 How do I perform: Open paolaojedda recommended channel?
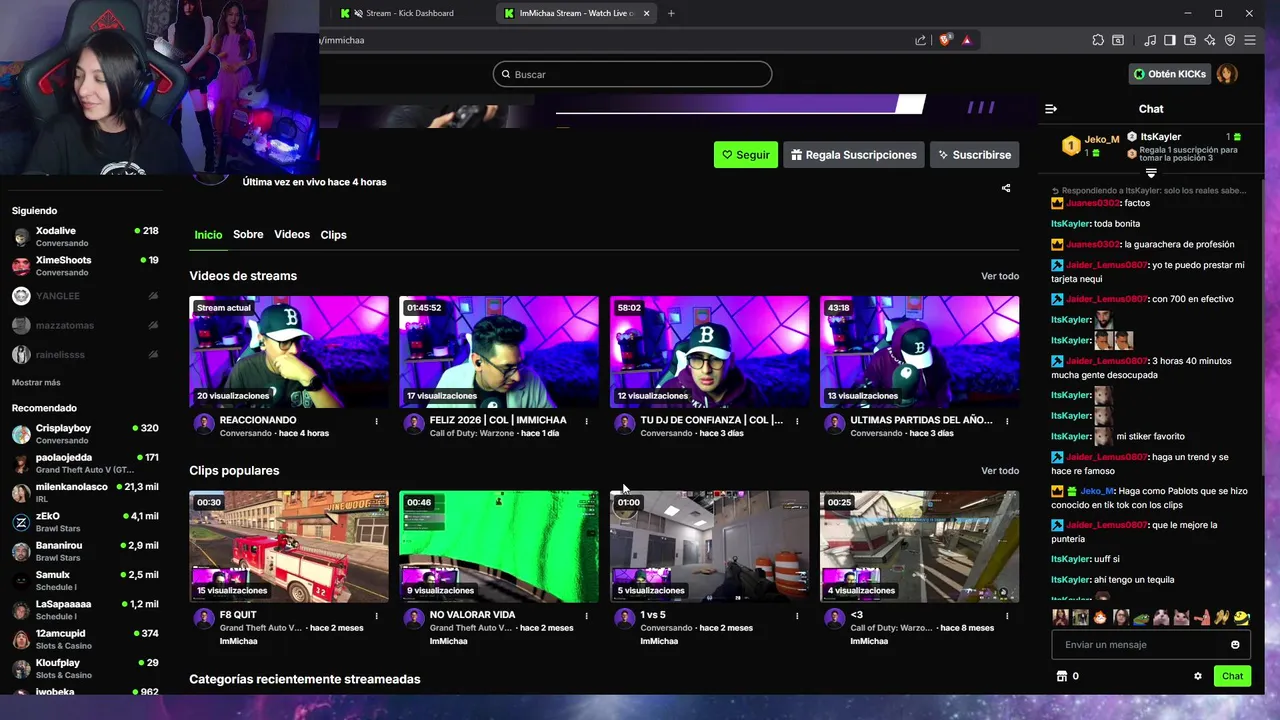pos(85,463)
